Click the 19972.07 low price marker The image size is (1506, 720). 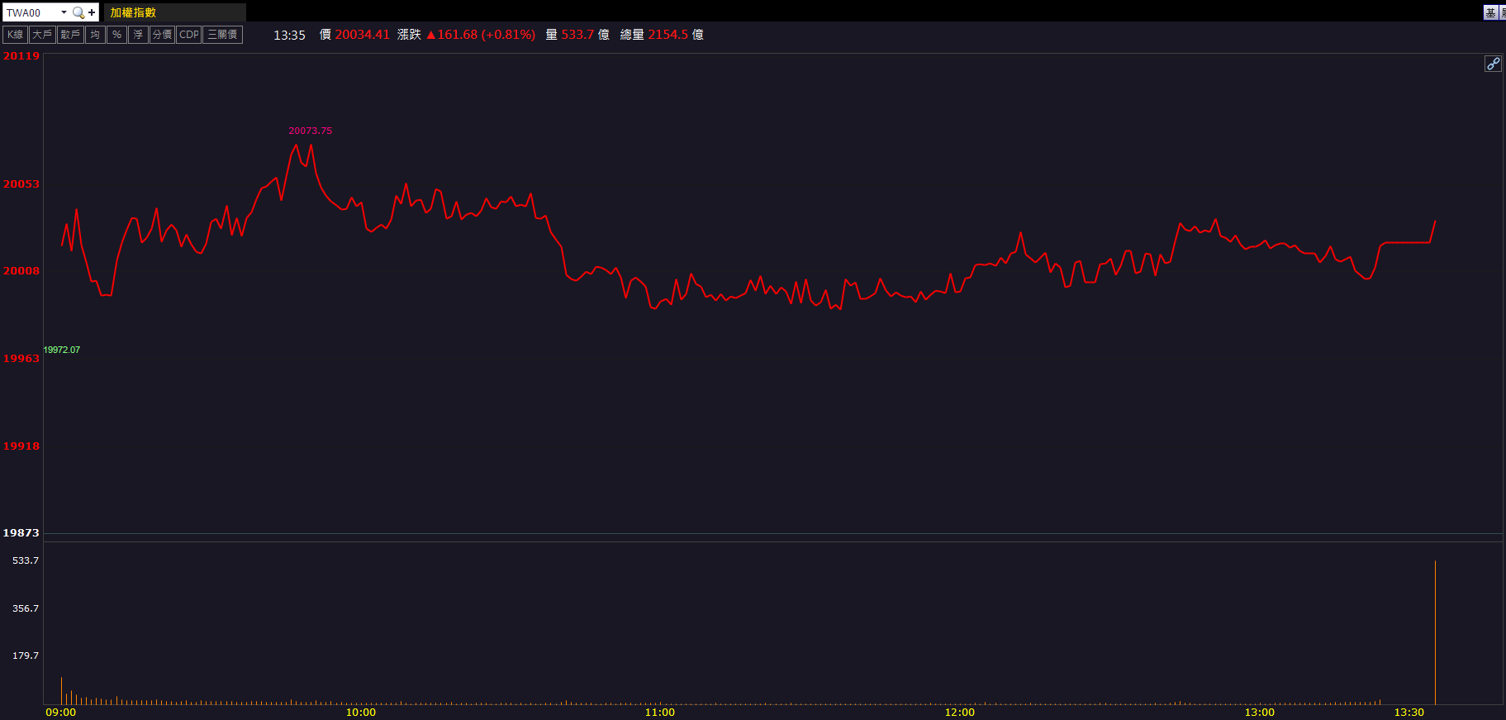[x=62, y=350]
